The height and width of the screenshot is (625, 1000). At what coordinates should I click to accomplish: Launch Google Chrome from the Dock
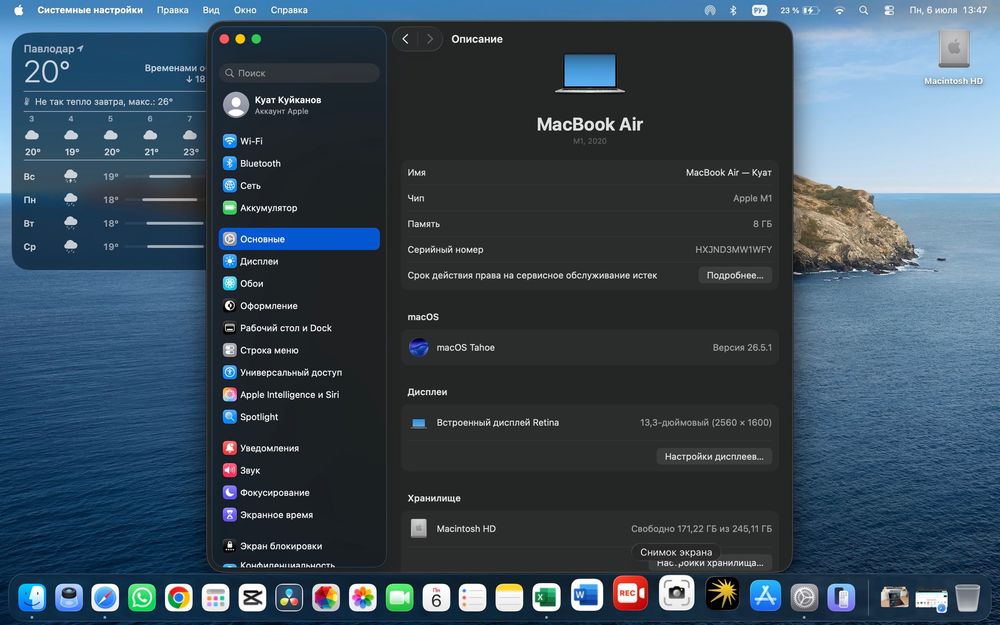tap(179, 598)
